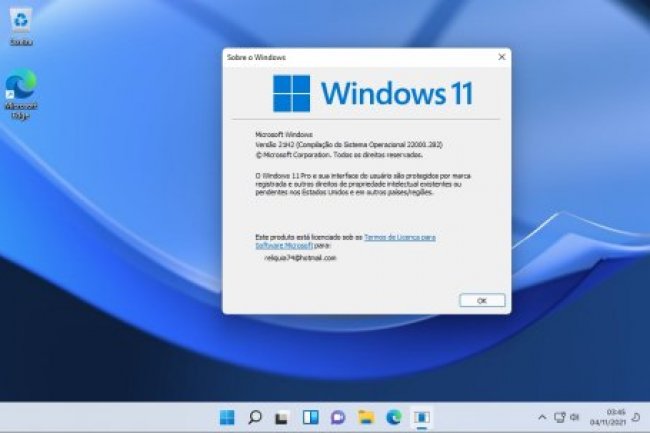Open File Explorer from the taskbar

(x=366, y=417)
